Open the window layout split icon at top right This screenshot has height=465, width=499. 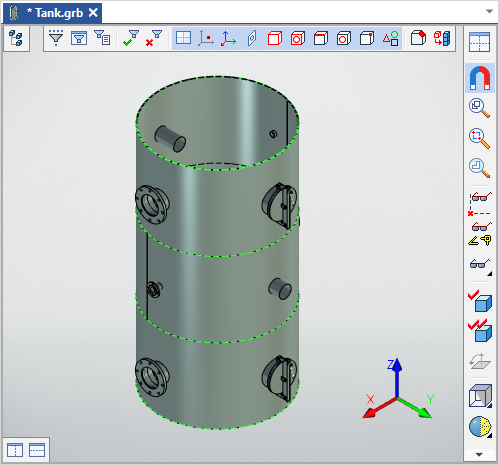[479, 42]
